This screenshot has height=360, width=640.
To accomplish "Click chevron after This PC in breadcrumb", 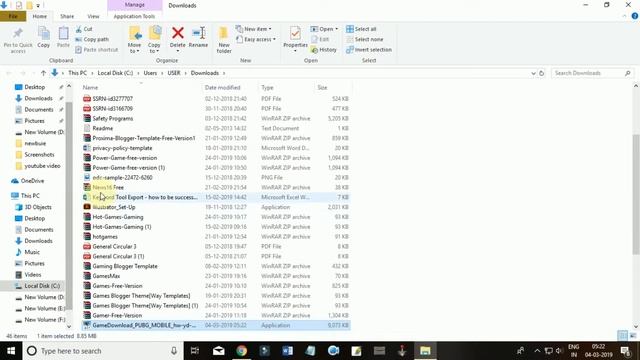I will pos(92,73).
